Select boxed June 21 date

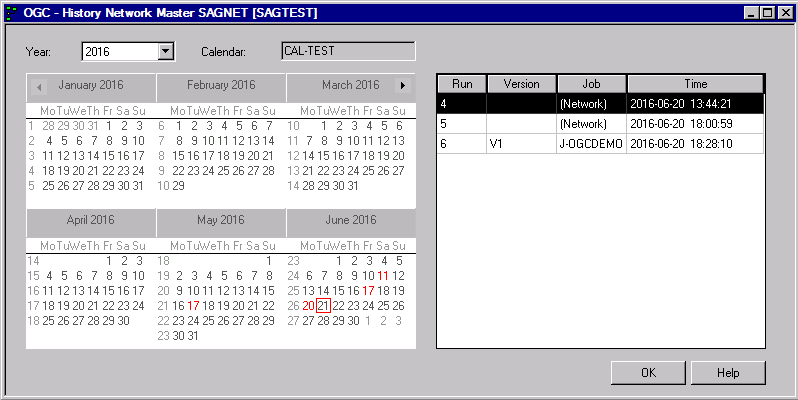[323, 306]
